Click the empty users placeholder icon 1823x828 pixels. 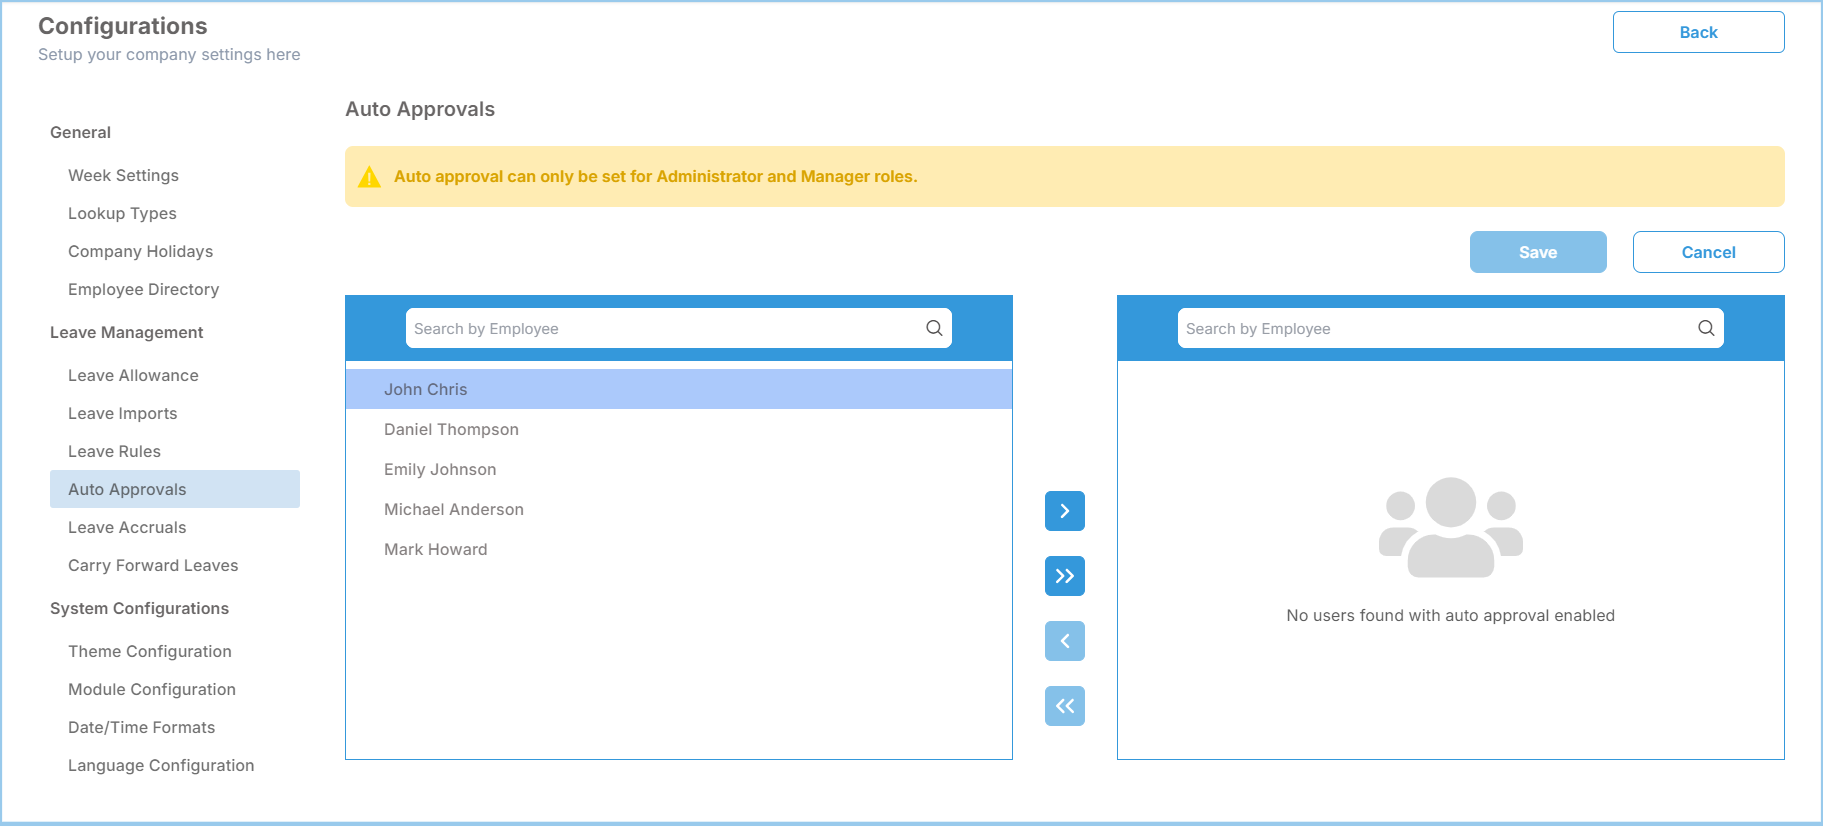click(1450, 527)
